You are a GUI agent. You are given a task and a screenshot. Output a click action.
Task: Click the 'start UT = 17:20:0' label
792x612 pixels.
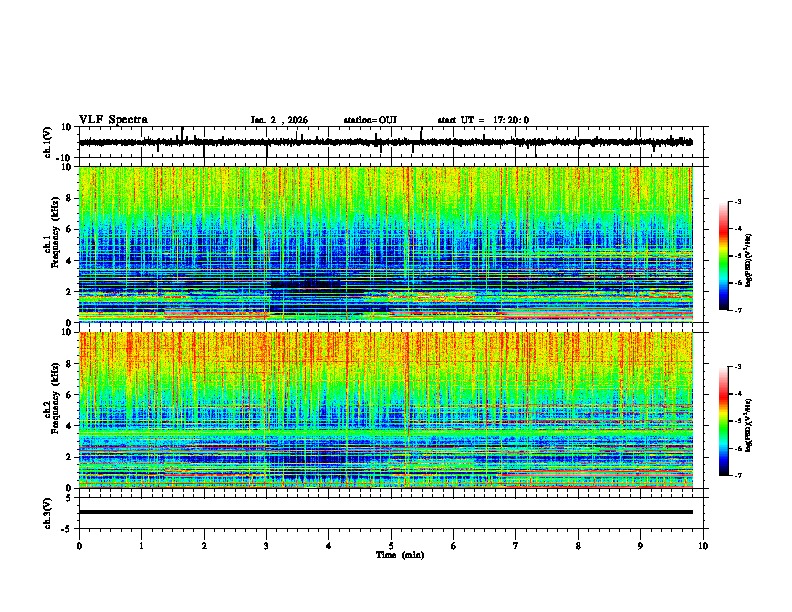[x=483, y=120]
